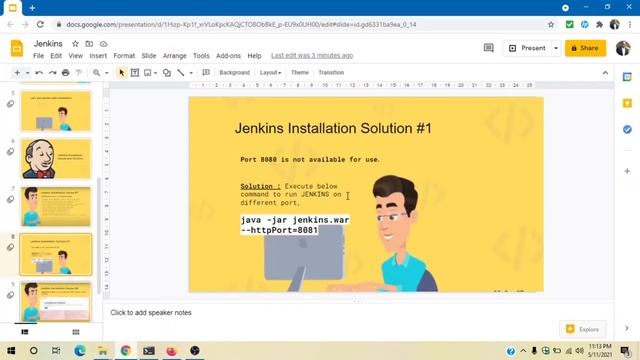This screenshot has height=360, width=640.
Task: Switch to grid view
Action: tap(76, 332)
